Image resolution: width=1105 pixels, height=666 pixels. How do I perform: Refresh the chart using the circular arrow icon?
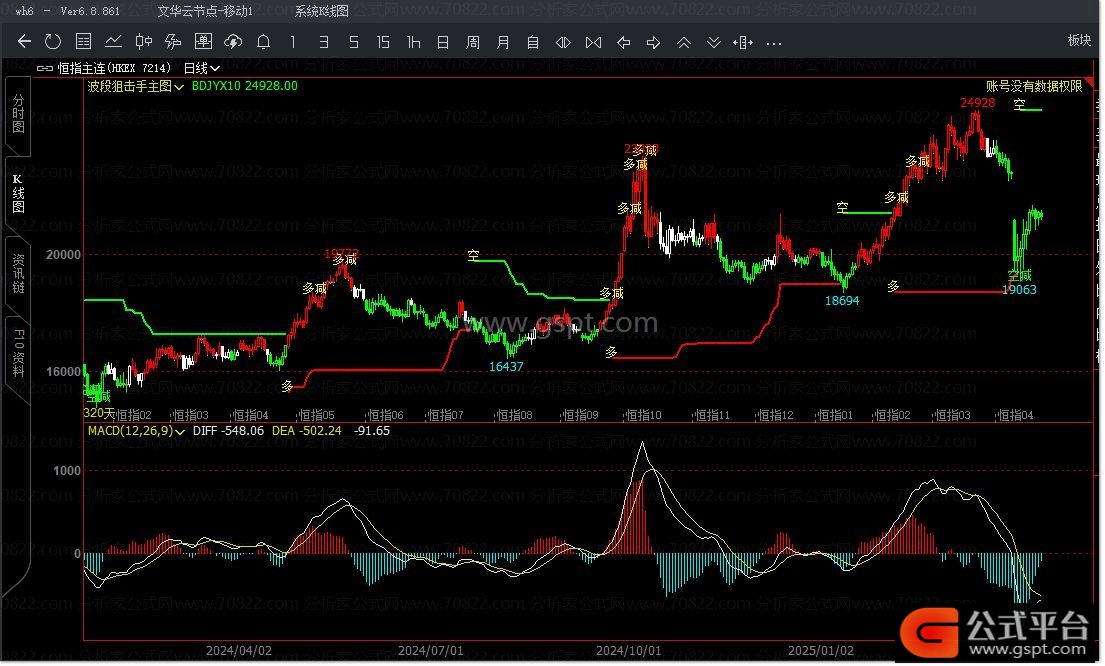coord(53,42)
